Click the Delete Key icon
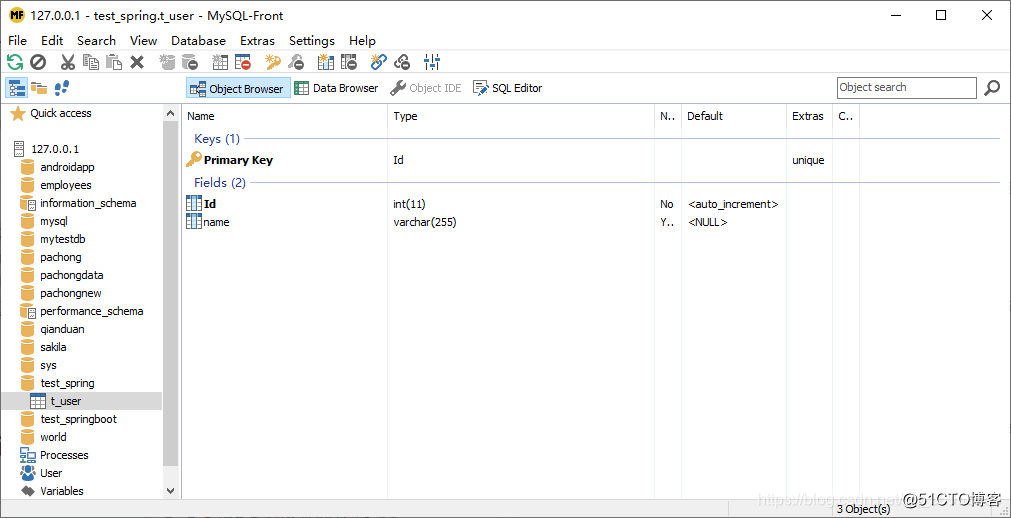1011x518 pixels. click(295, 62)
